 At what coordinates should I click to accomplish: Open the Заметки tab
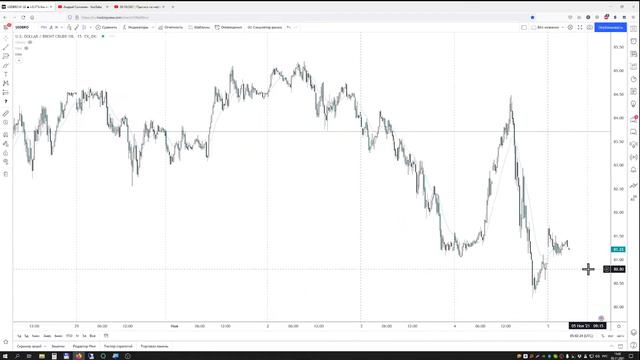58,346
